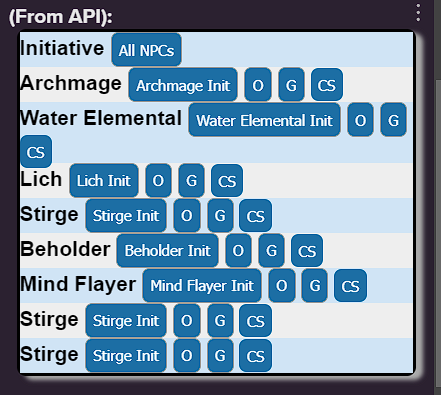The image size is (441, 395).
Task: Click the Mind Flayer row's CS button
Action: click(x=350, y=285)
